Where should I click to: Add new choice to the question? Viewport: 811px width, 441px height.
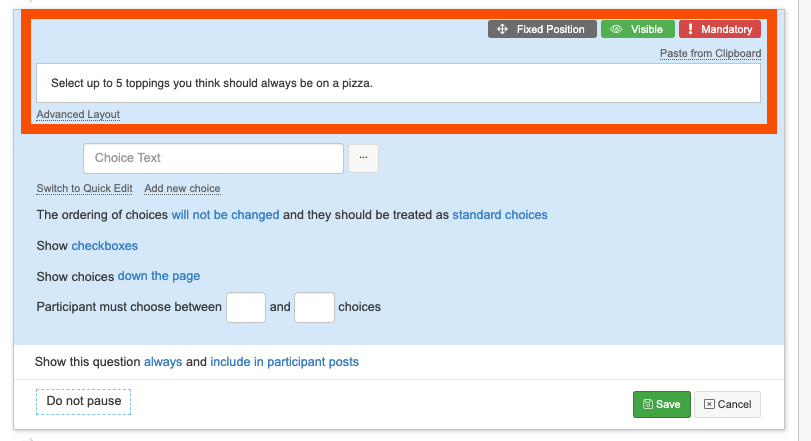pos(182,188)
